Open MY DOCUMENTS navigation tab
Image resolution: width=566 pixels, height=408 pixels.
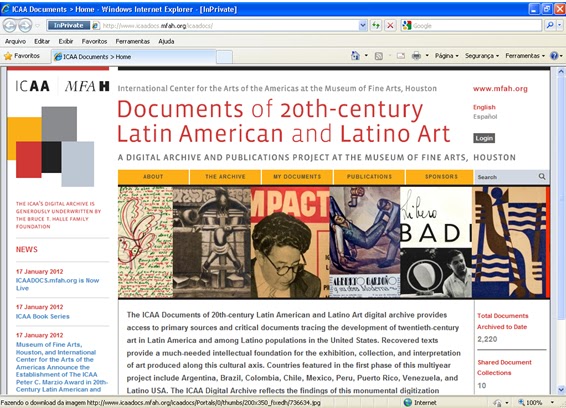click(297, 177)
